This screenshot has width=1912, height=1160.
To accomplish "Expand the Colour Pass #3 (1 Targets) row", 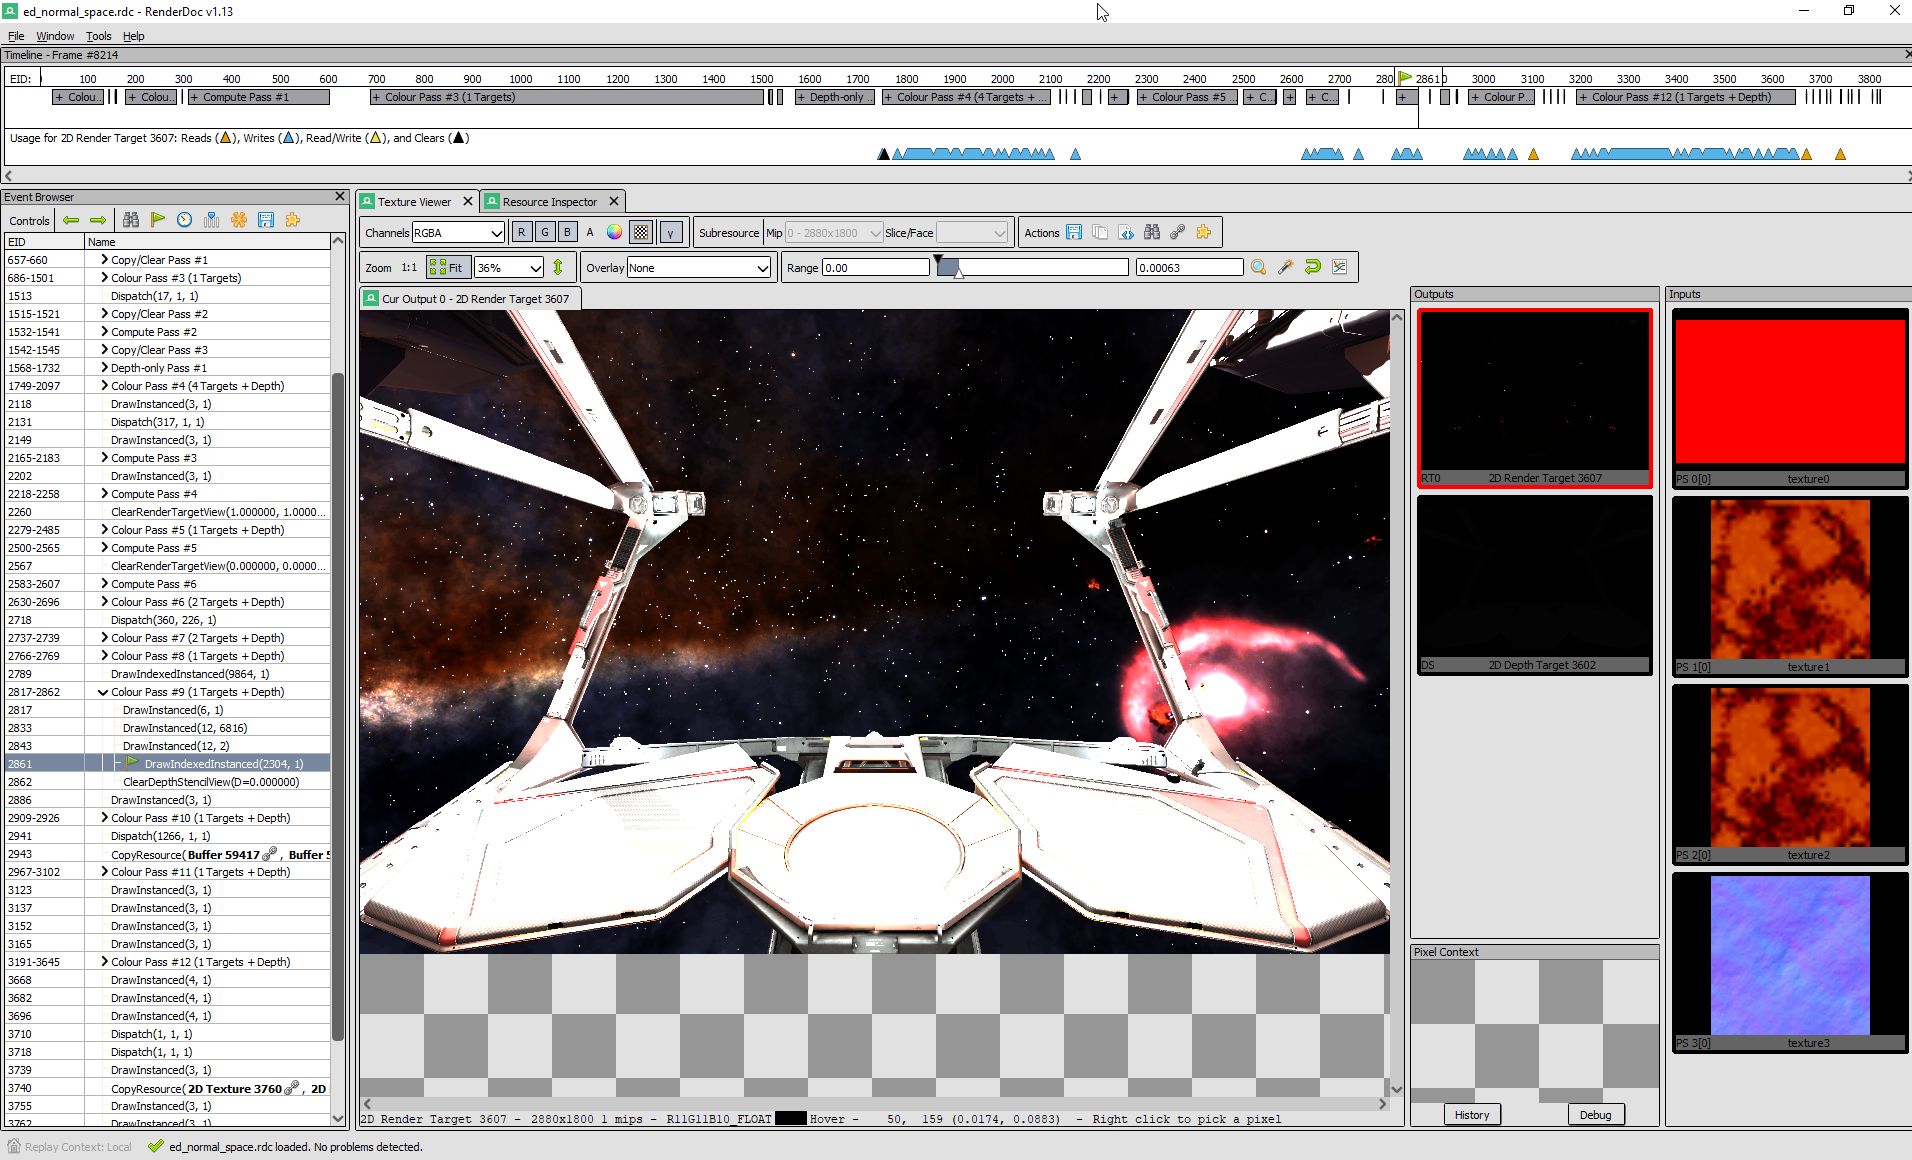I will coord(104,277).
